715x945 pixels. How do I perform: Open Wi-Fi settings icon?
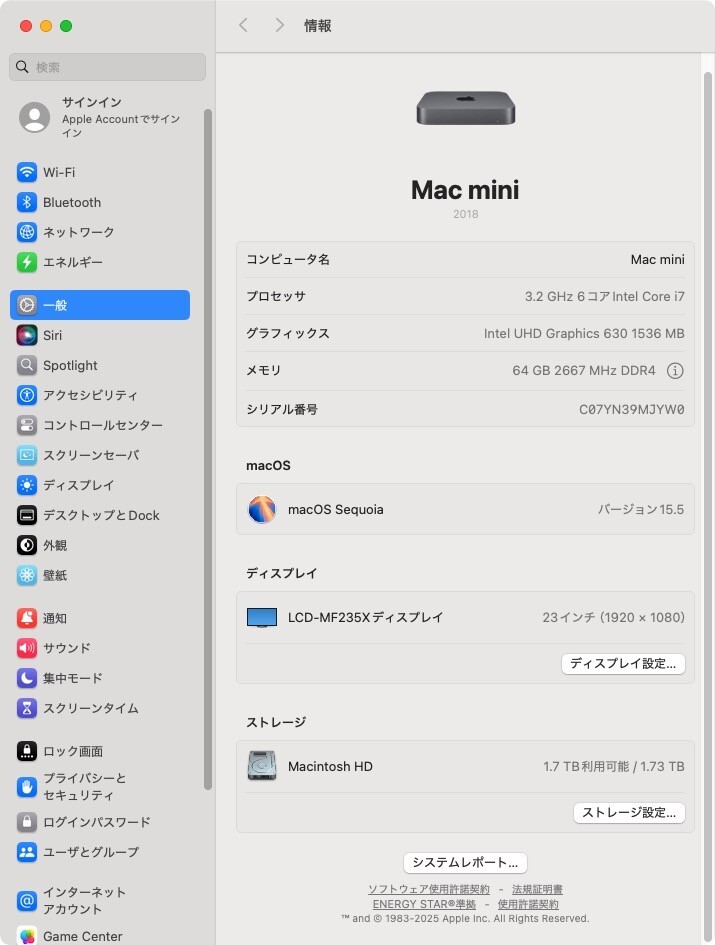click(x=27, y=172)
